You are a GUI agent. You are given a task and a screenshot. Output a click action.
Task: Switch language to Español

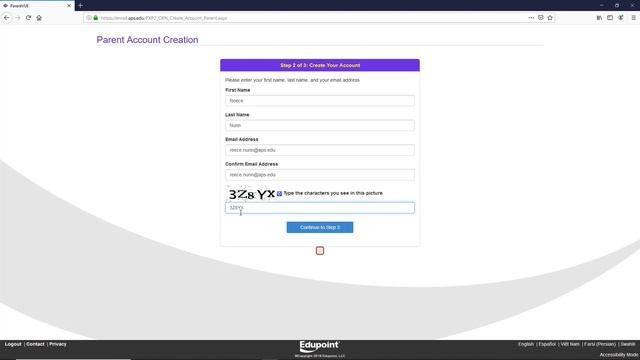pyautogui.click(x=547, y=344)
